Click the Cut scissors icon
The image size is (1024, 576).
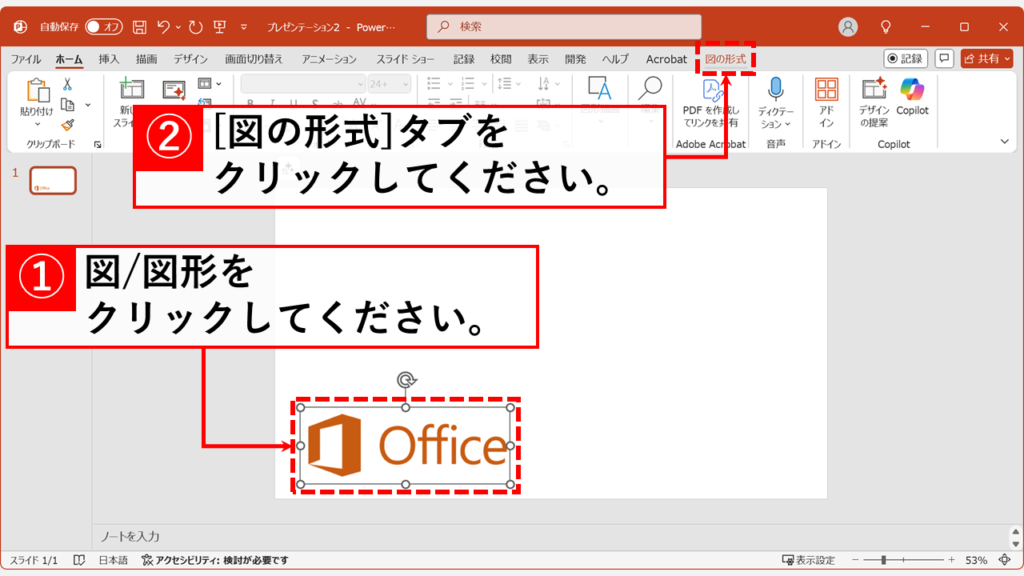coord(67,84)
